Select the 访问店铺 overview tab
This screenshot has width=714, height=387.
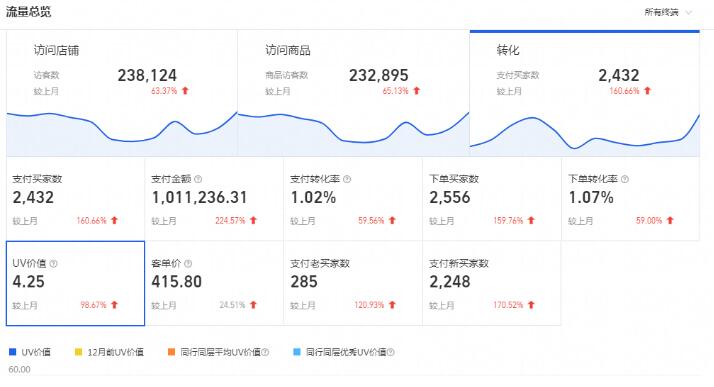pos(122,93)
